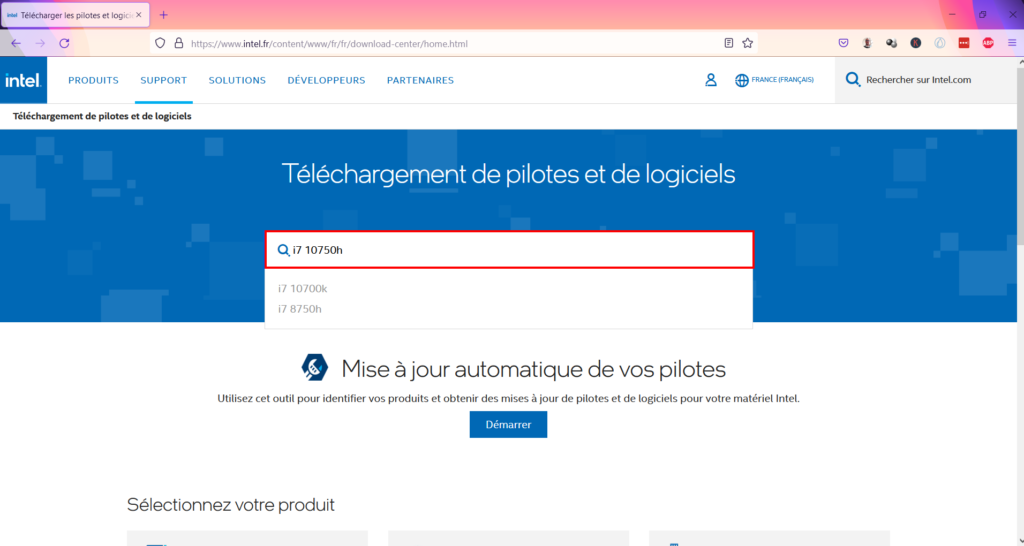
Task: Select the i7 8750h suggestion
Action: pyautogui.click(x=300, y=309)
